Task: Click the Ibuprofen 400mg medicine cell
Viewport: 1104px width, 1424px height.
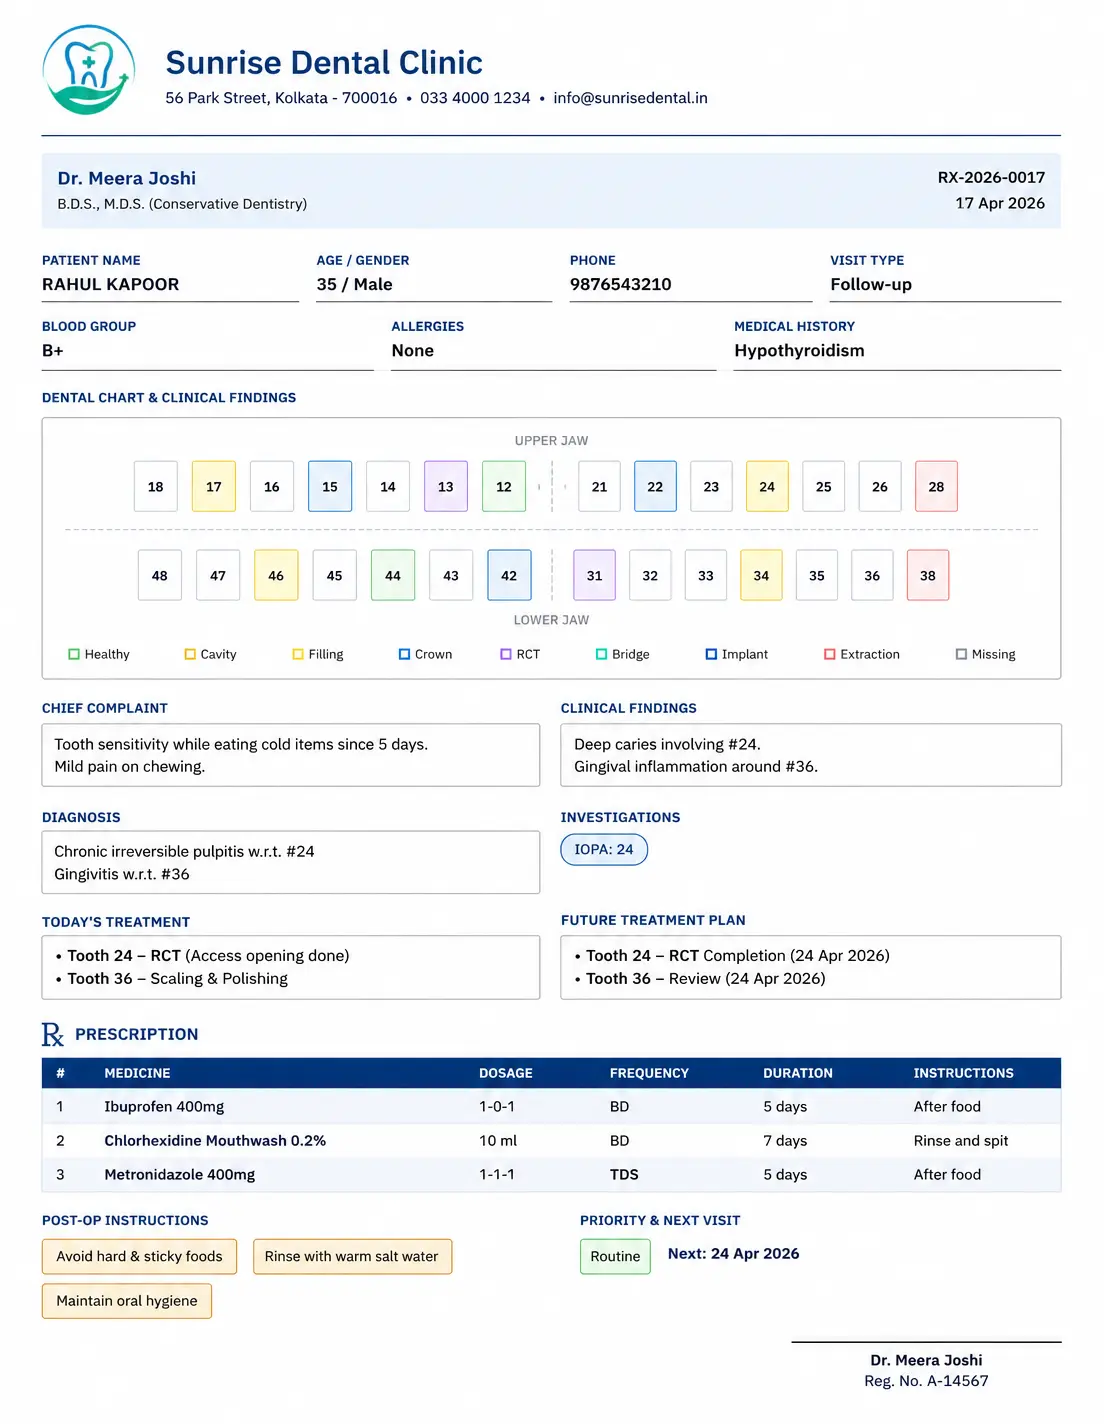Action: [x=164, y=1107]
